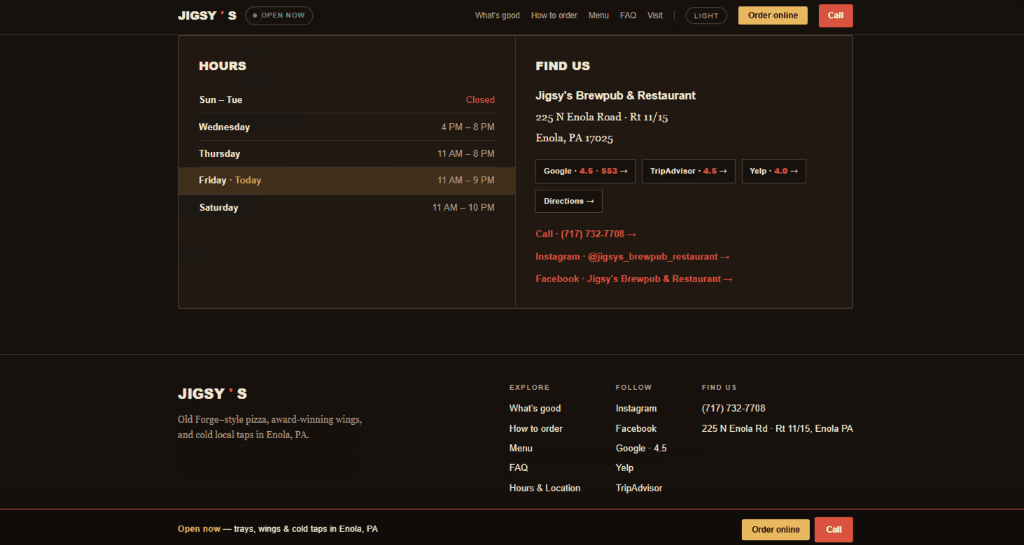Screen dimensions: 1024x545
Task: Click Open now text in bottom bar
Action: [x=199, y=529]
